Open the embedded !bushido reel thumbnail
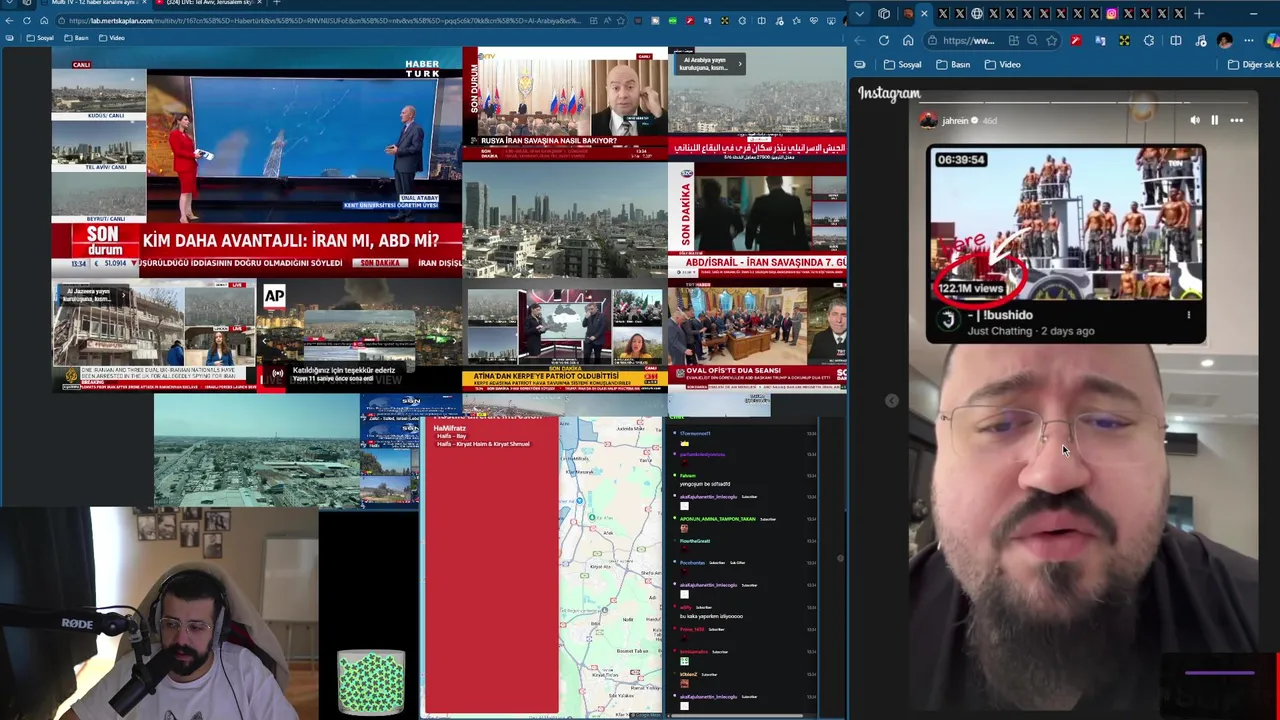The width and height of the screenshot is (1280, 720). click(1065, 222)
